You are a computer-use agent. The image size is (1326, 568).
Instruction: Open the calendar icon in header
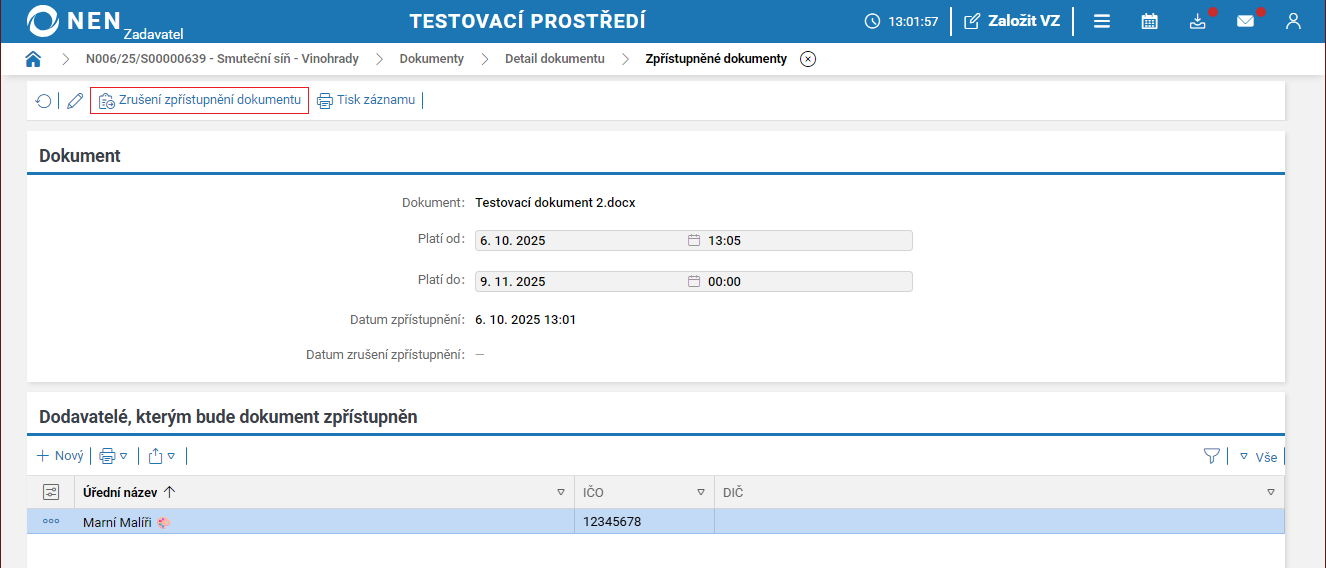(1150, 21)
